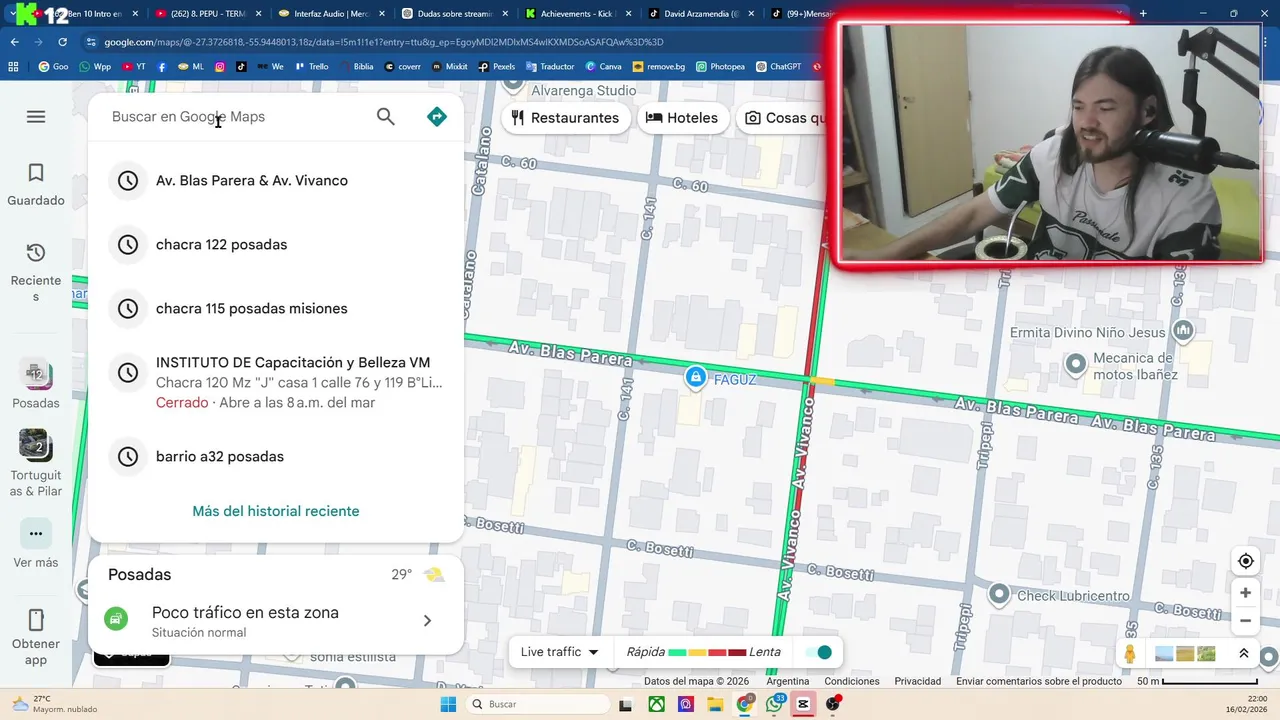This screenshot has height=720, width=1280.
Task: Click the FAGUZ map marker
Action: click(695, 377)
